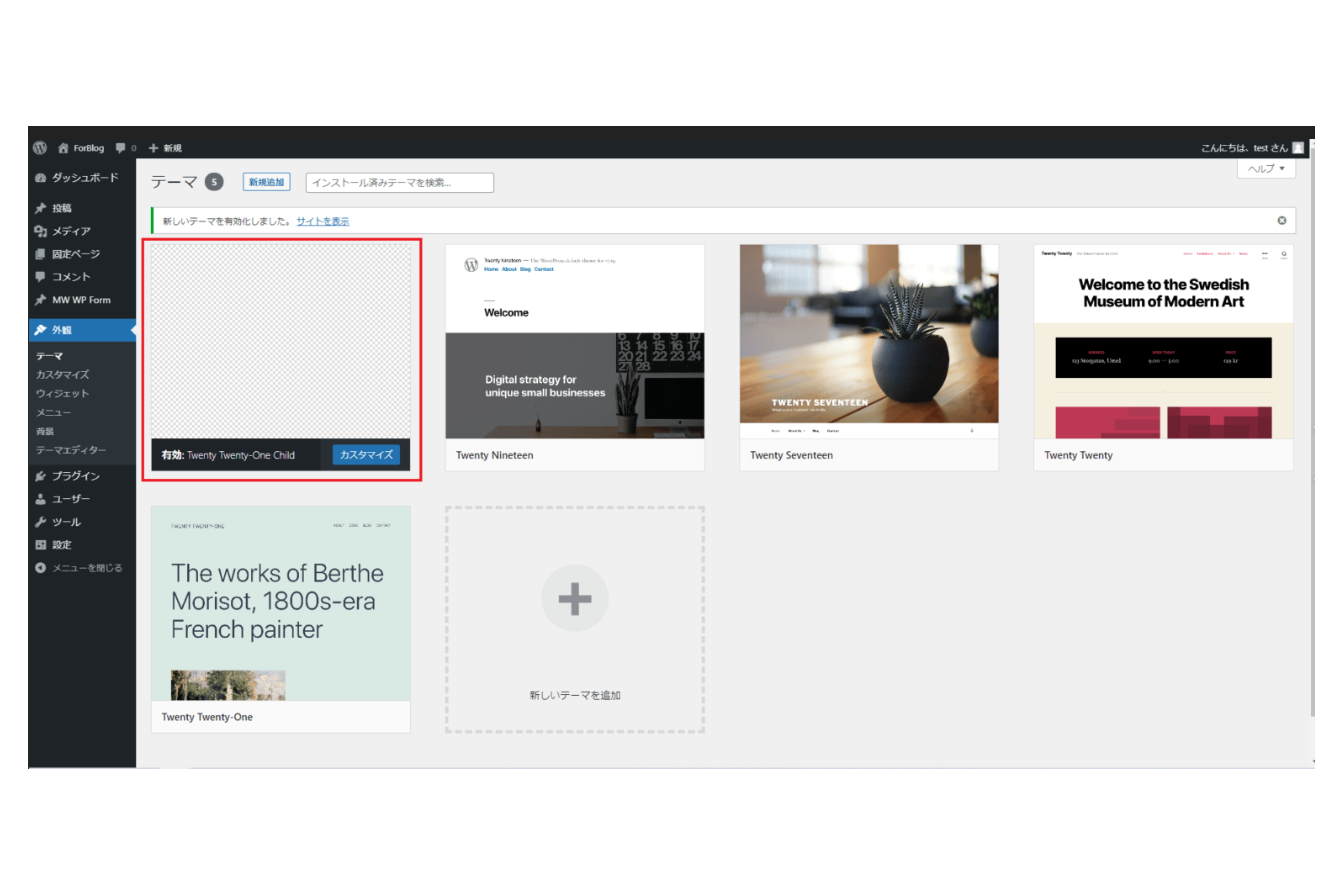Open the ForBlog site home icon

click(x=64, y=148)
